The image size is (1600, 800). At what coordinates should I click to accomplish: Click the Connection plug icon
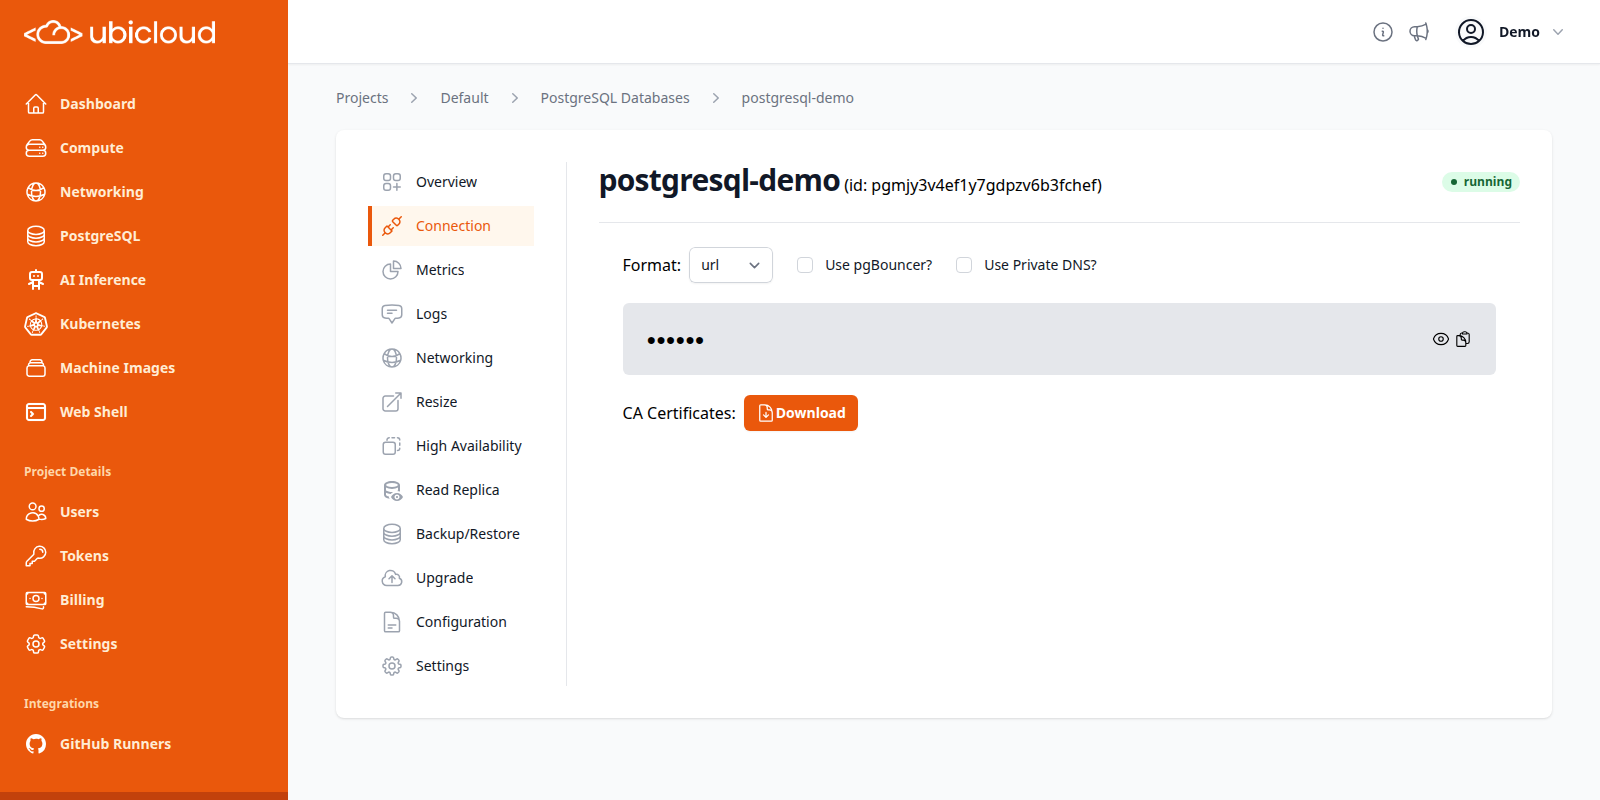pos(392,226)
